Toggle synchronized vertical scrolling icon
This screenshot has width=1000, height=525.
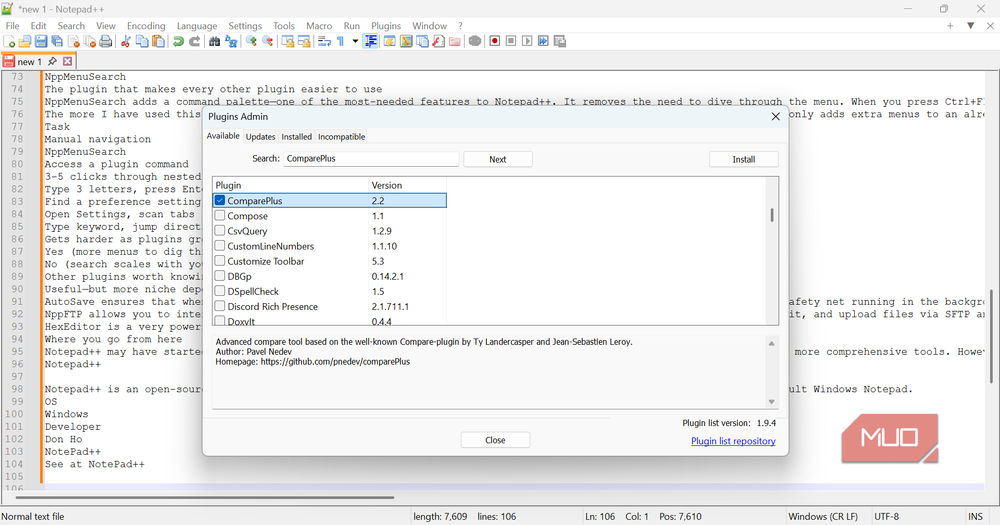(x=288, y=41)
